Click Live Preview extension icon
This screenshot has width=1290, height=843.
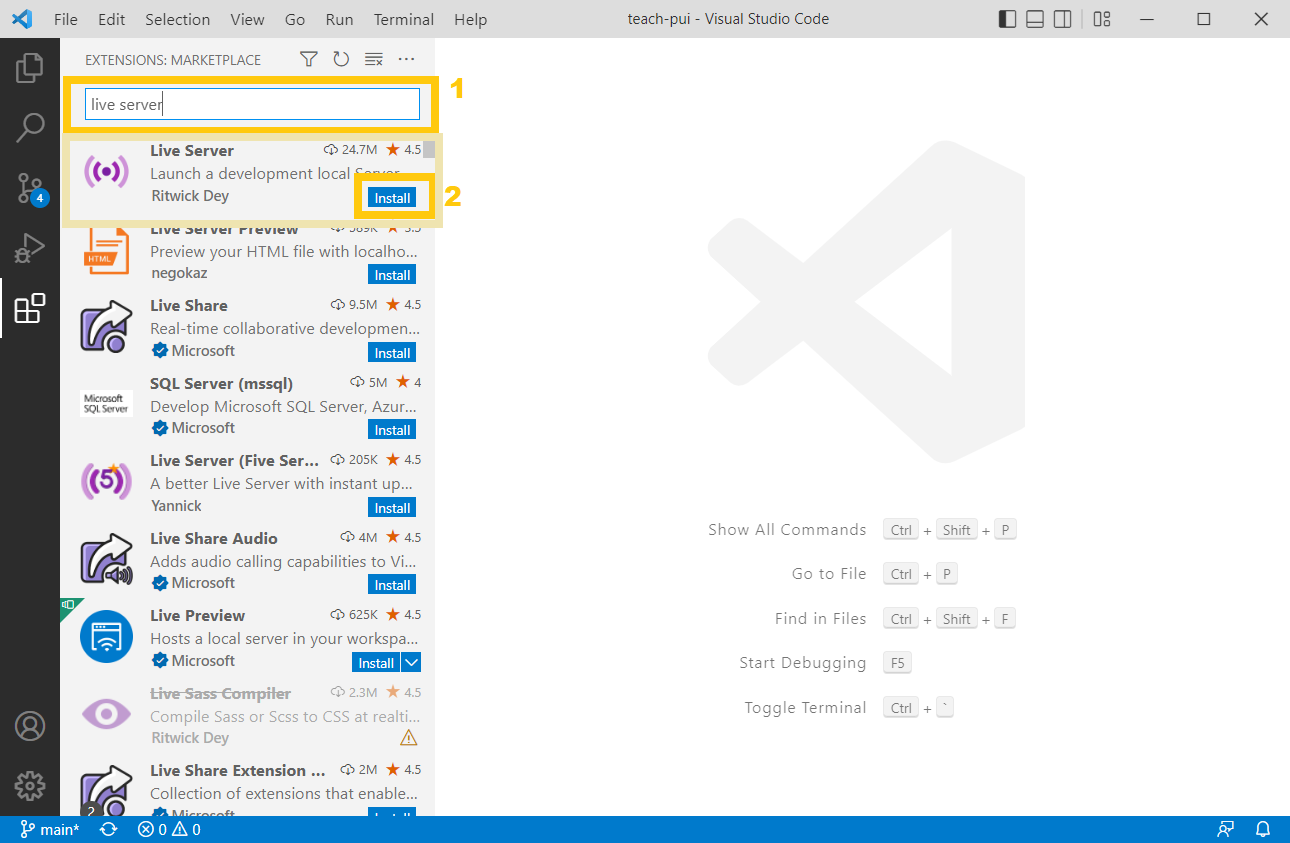pos(106,636)
